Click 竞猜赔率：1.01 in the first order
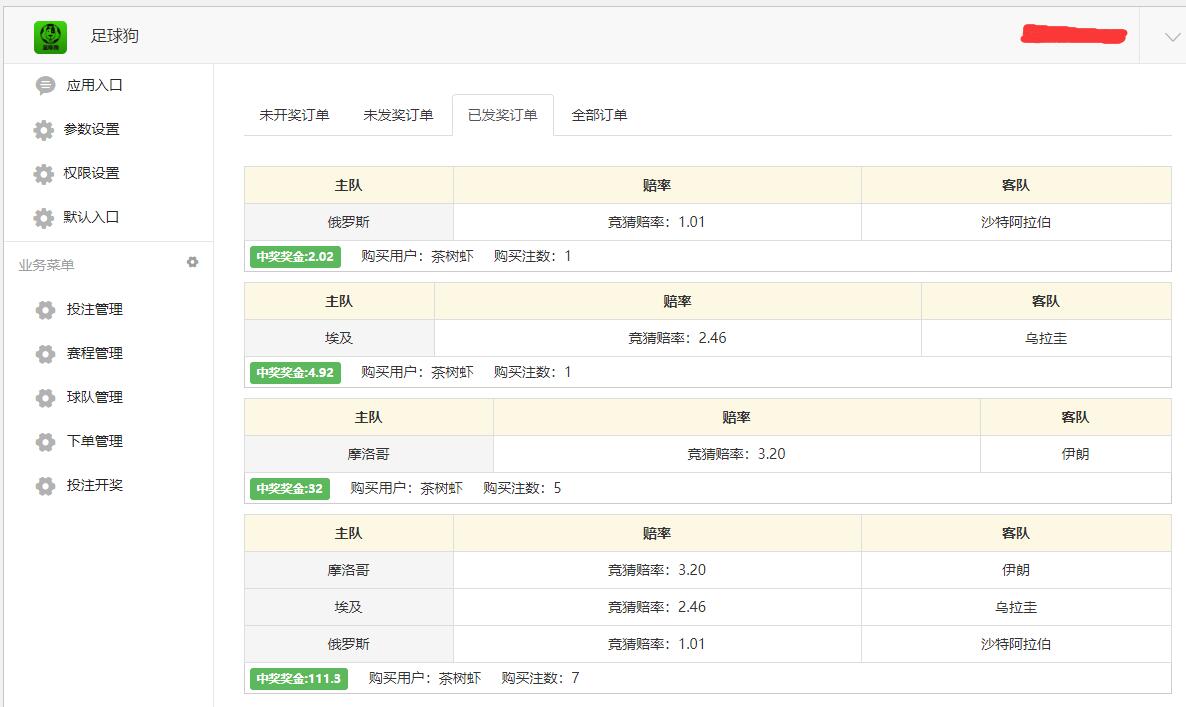The image size is (1186, 707). pyautogui.click(x=657, y=222)
